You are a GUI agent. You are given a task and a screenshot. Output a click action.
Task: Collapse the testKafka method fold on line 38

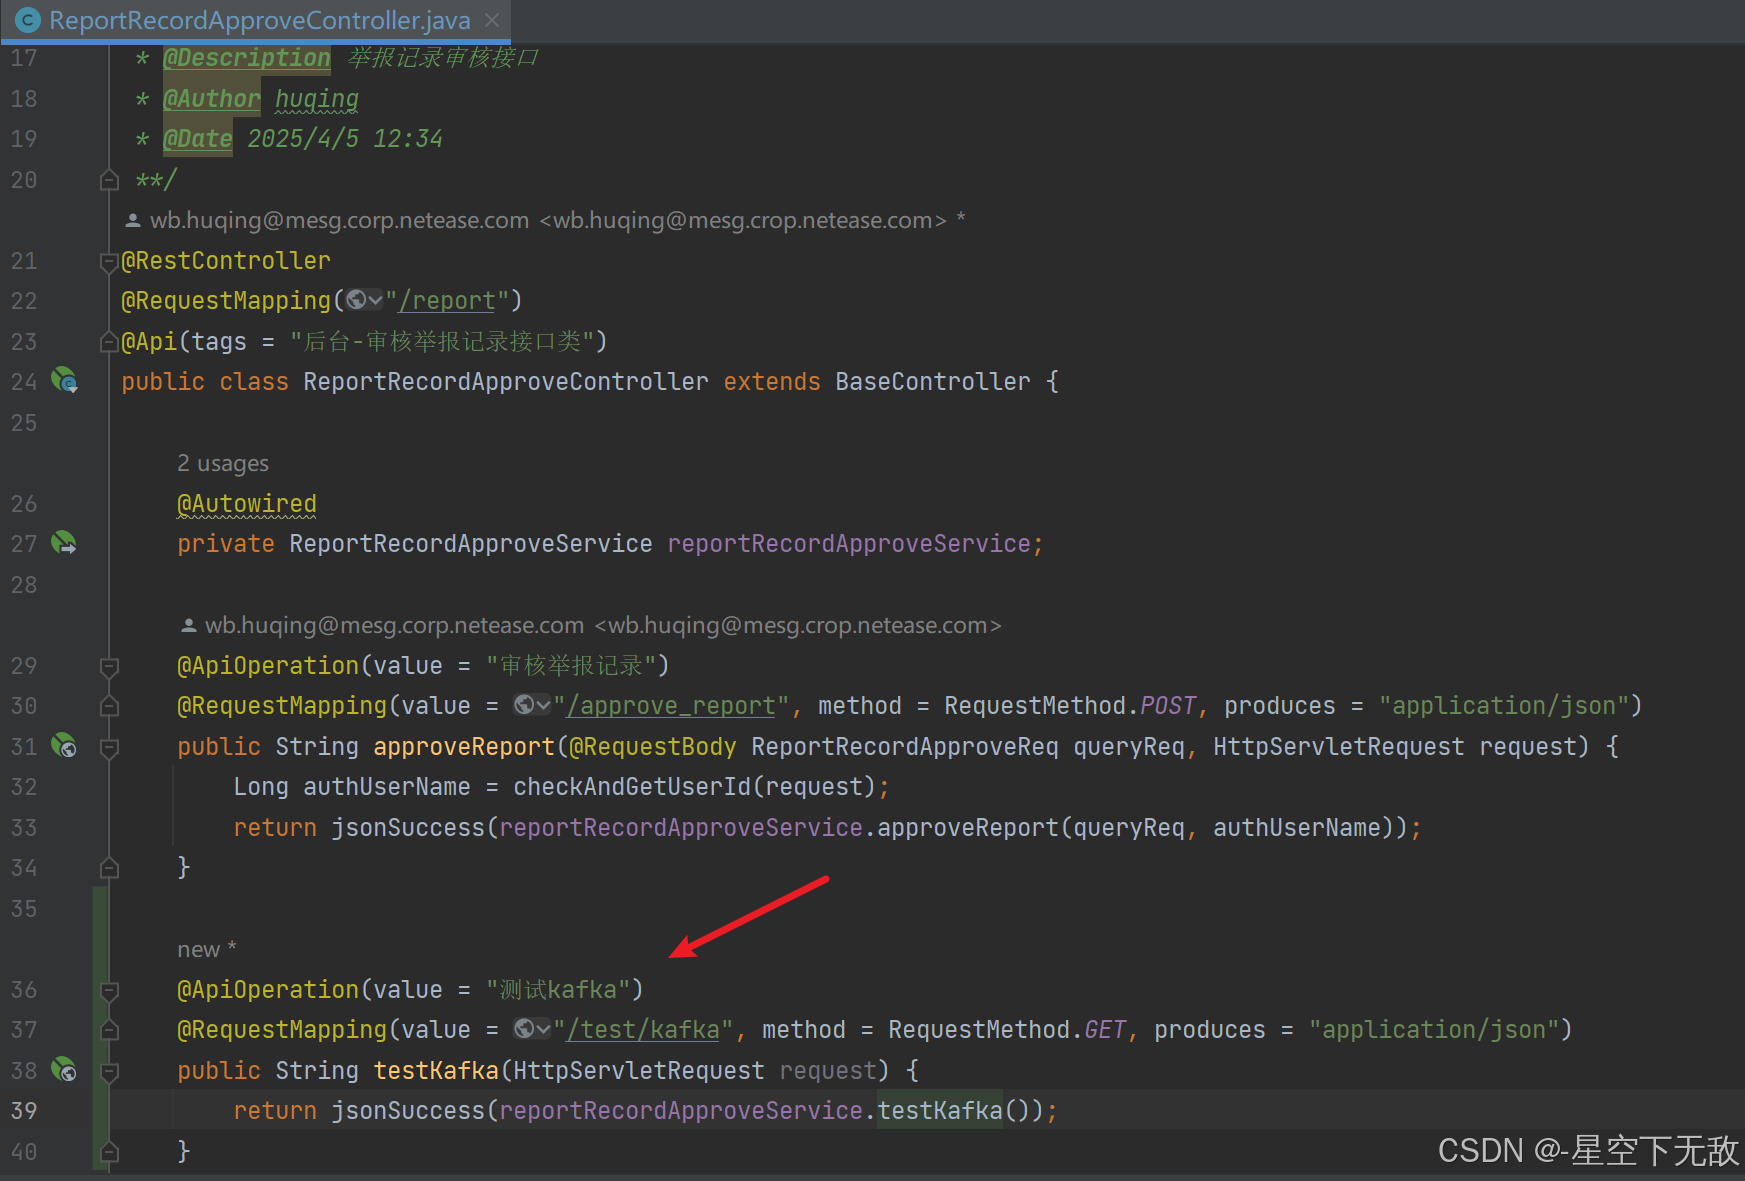tap(110, 1071)
